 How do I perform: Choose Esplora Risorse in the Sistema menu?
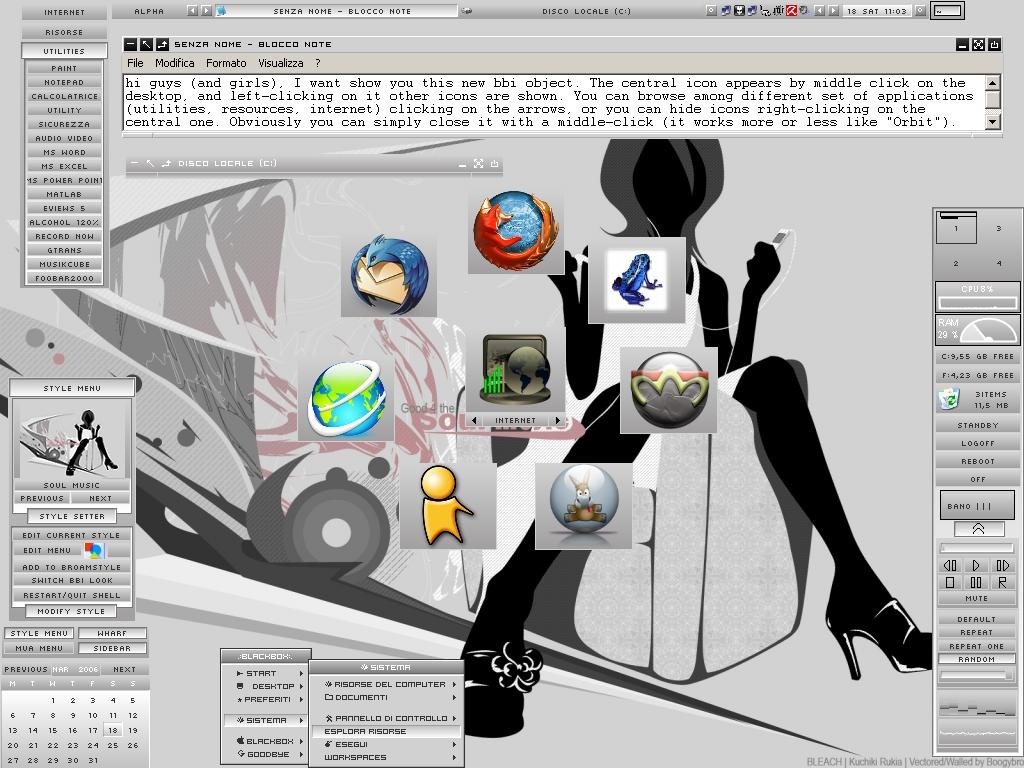pyautogui.click(x=387, y=731)
